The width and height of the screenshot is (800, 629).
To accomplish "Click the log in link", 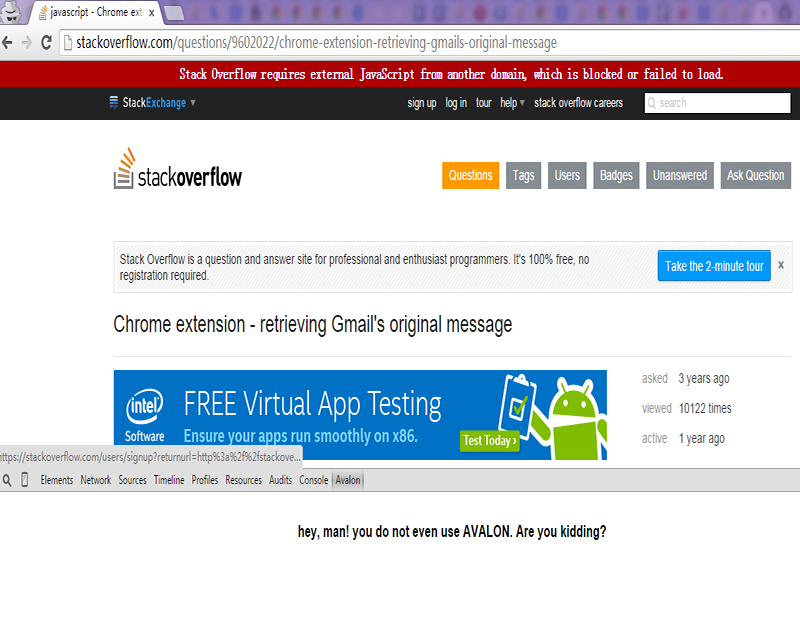I will pos(456,103).
